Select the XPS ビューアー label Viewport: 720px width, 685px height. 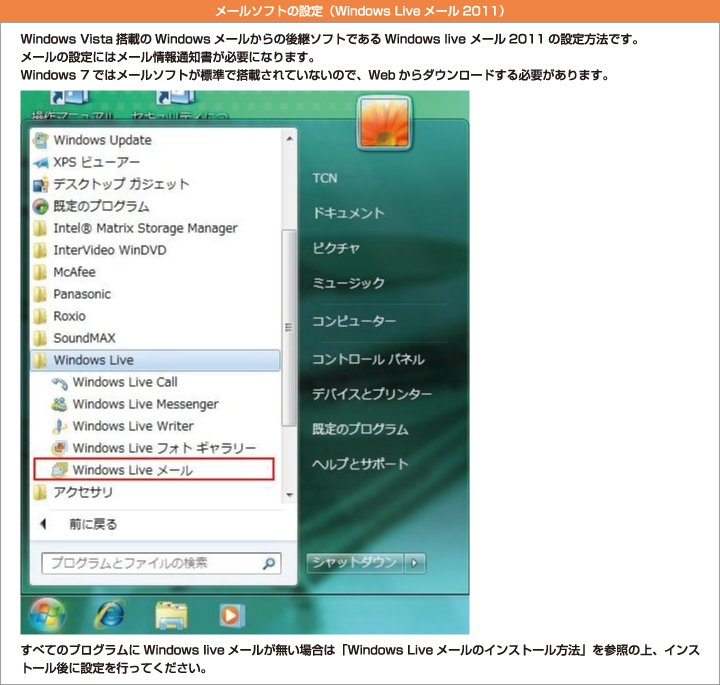click(96, 162)
